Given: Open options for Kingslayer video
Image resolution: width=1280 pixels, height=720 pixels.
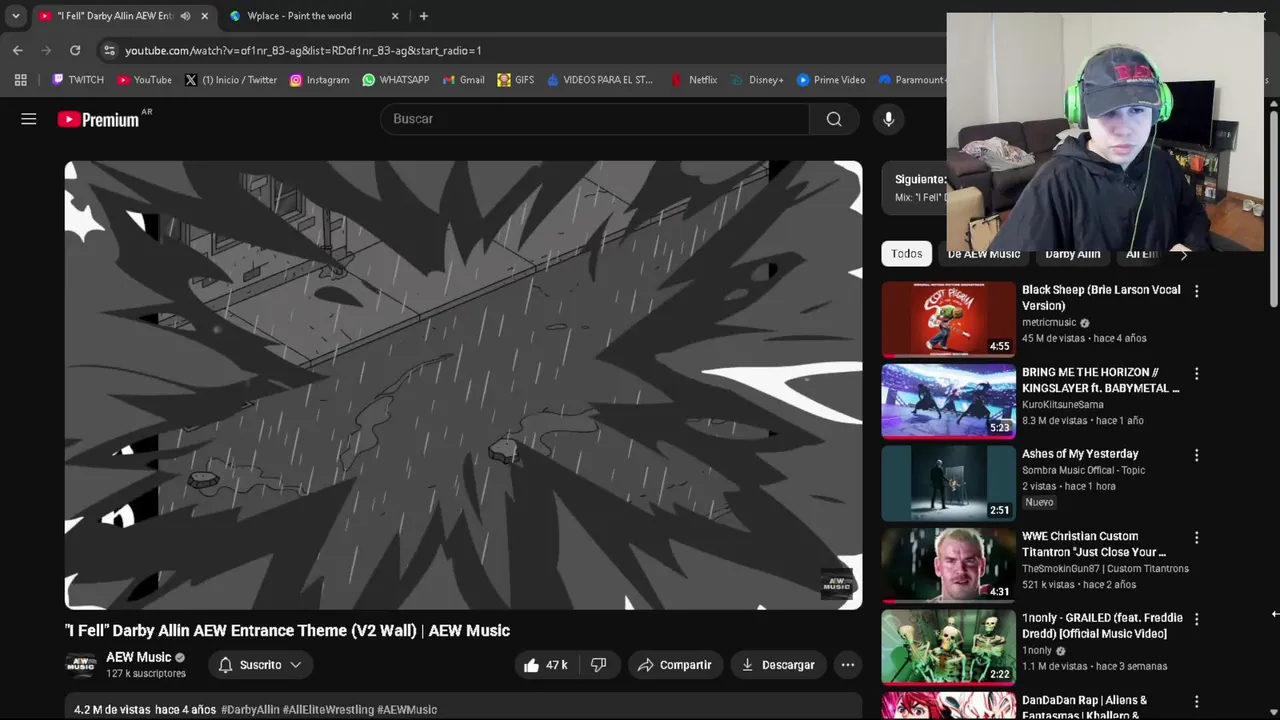Looking at the screenshot, I should pyautogui.click(x=1196, y=373).
